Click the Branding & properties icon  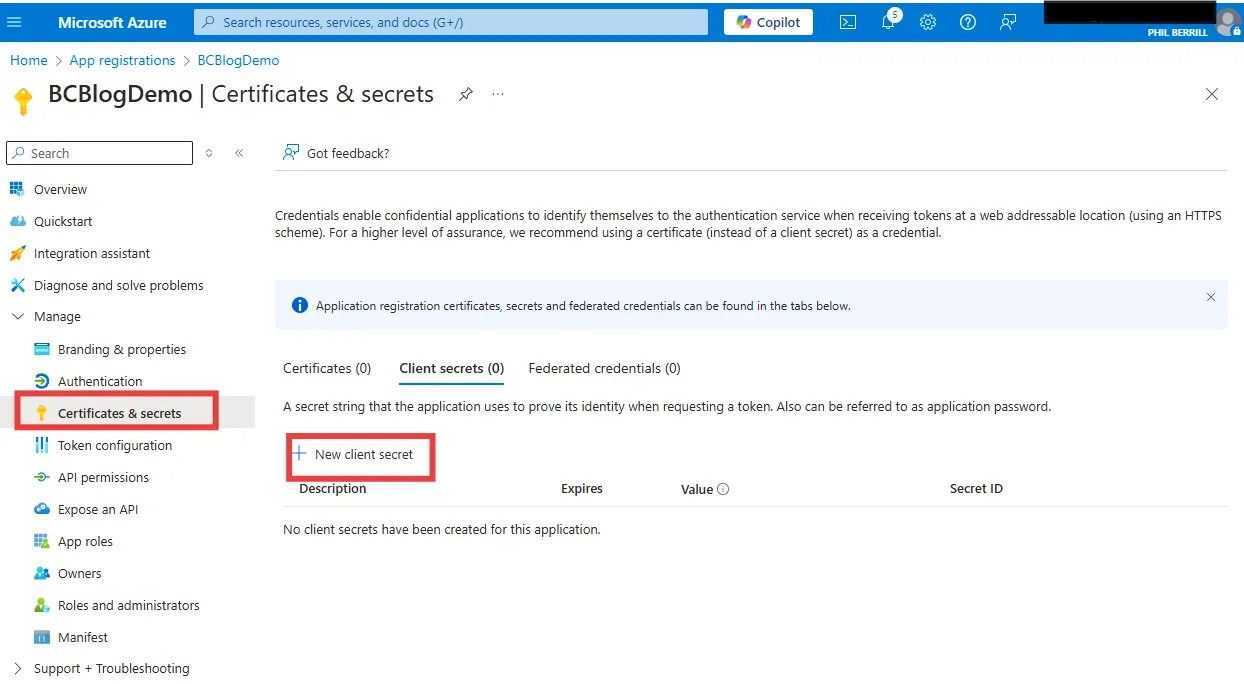[41, 349]
